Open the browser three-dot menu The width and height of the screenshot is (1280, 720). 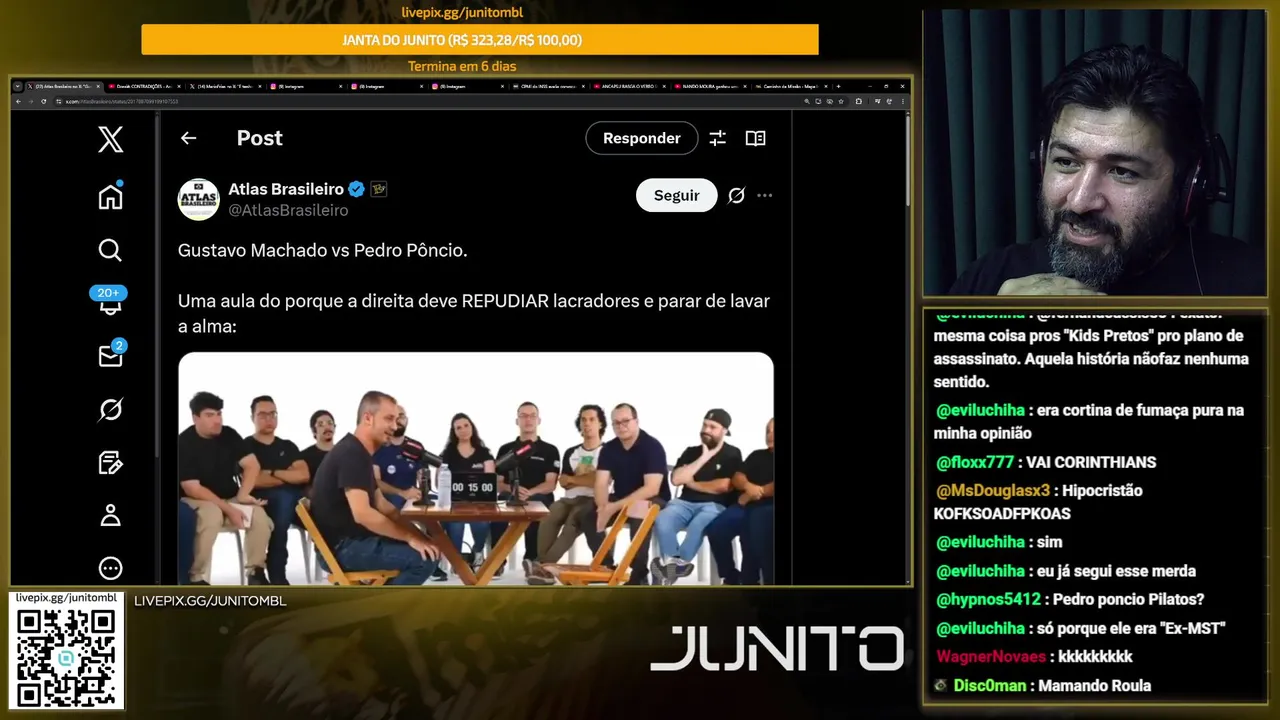[x=903, y=101]
